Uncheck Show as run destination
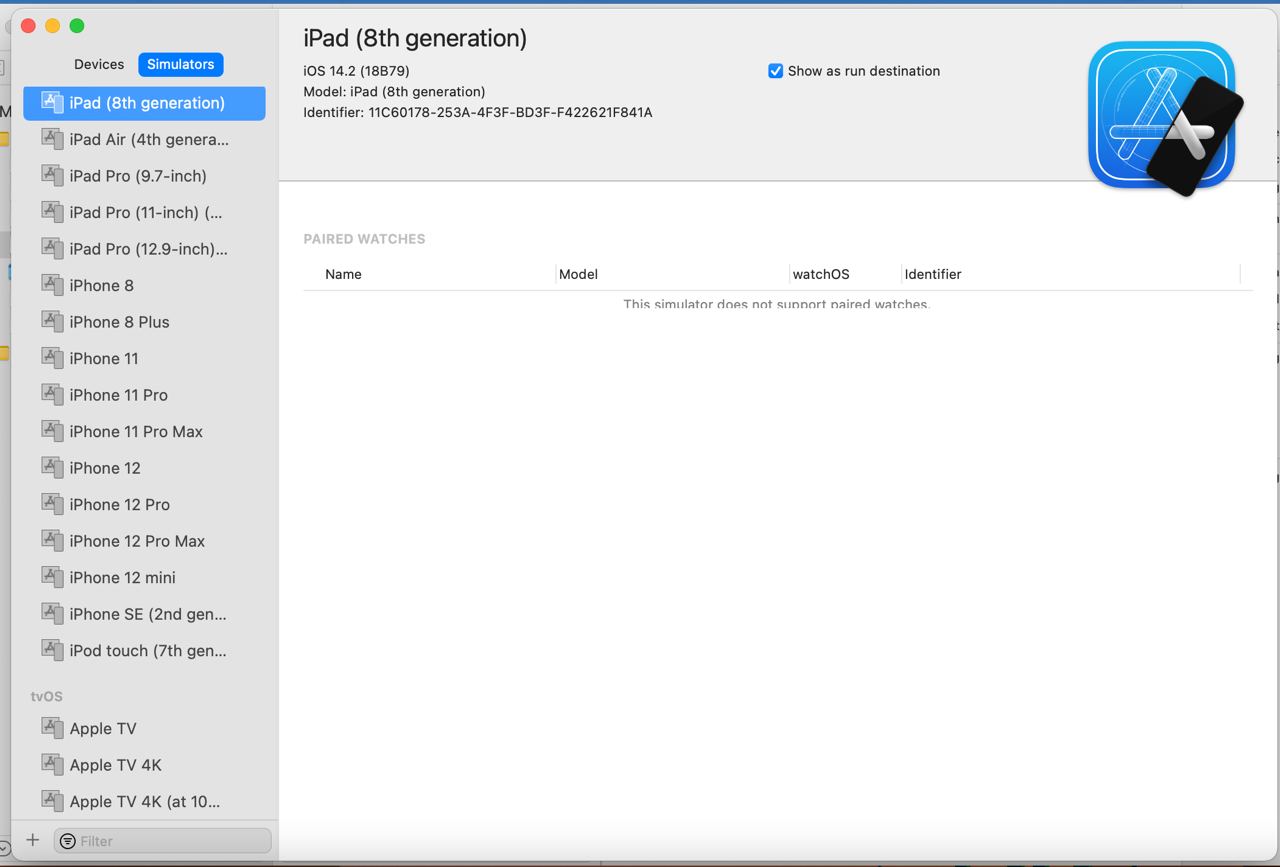The image size is (1280, 867). (775, 71)
